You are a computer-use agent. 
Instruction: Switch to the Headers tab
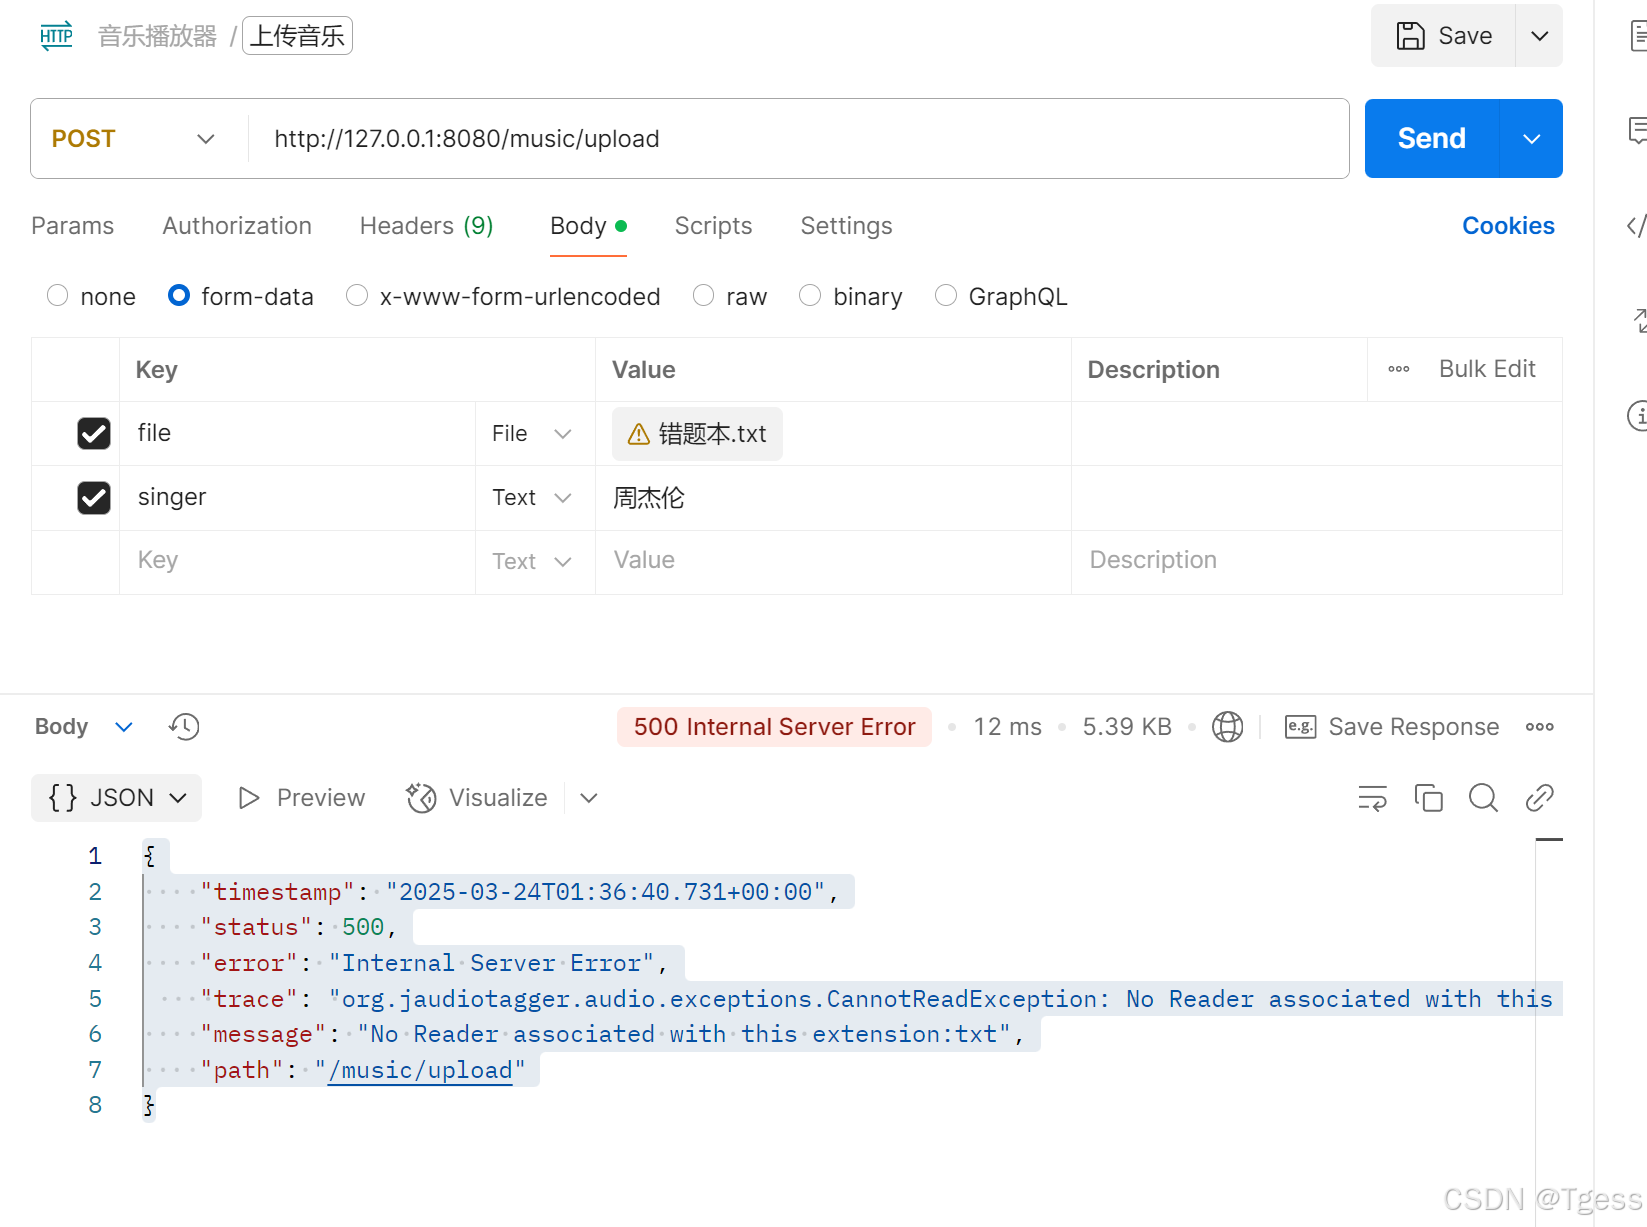(426, 226)
